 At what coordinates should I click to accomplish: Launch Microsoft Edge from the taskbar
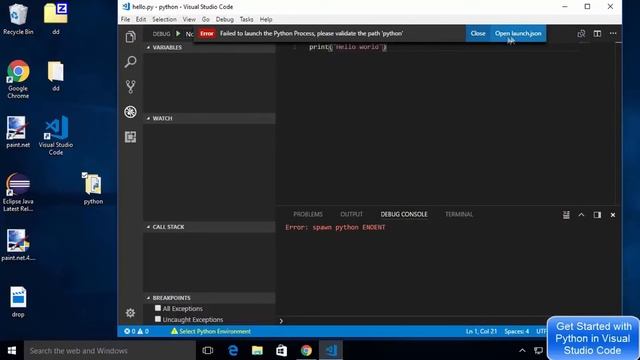coord(233,350)
